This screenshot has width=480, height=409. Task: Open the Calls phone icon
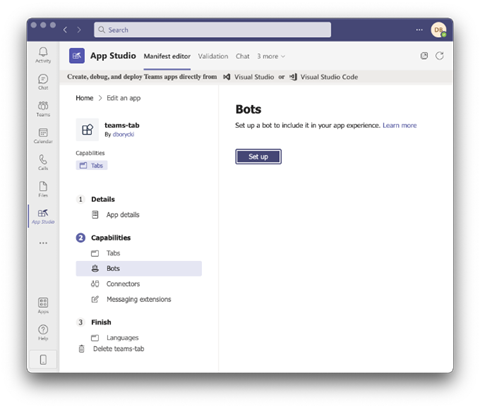(x=43, y=162)
